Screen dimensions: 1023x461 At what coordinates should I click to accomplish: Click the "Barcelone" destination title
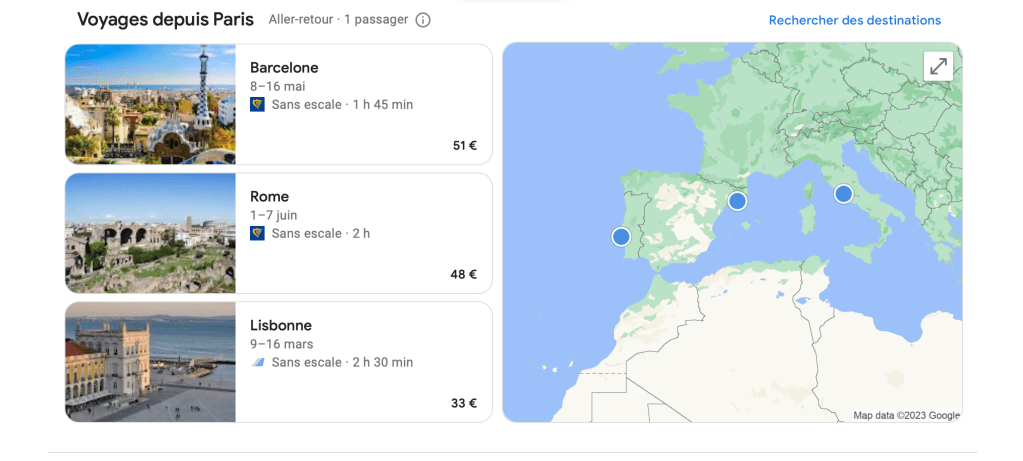(284, 68)
